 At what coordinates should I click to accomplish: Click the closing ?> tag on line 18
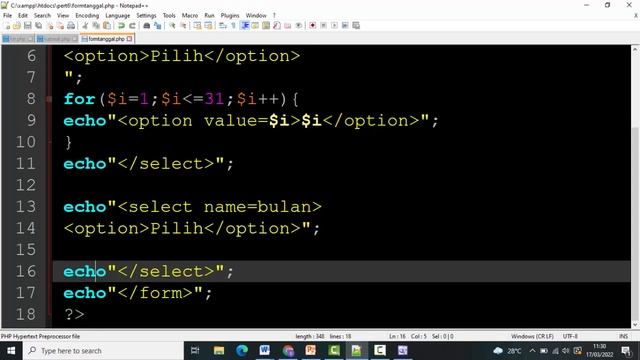tap(74, 314)
